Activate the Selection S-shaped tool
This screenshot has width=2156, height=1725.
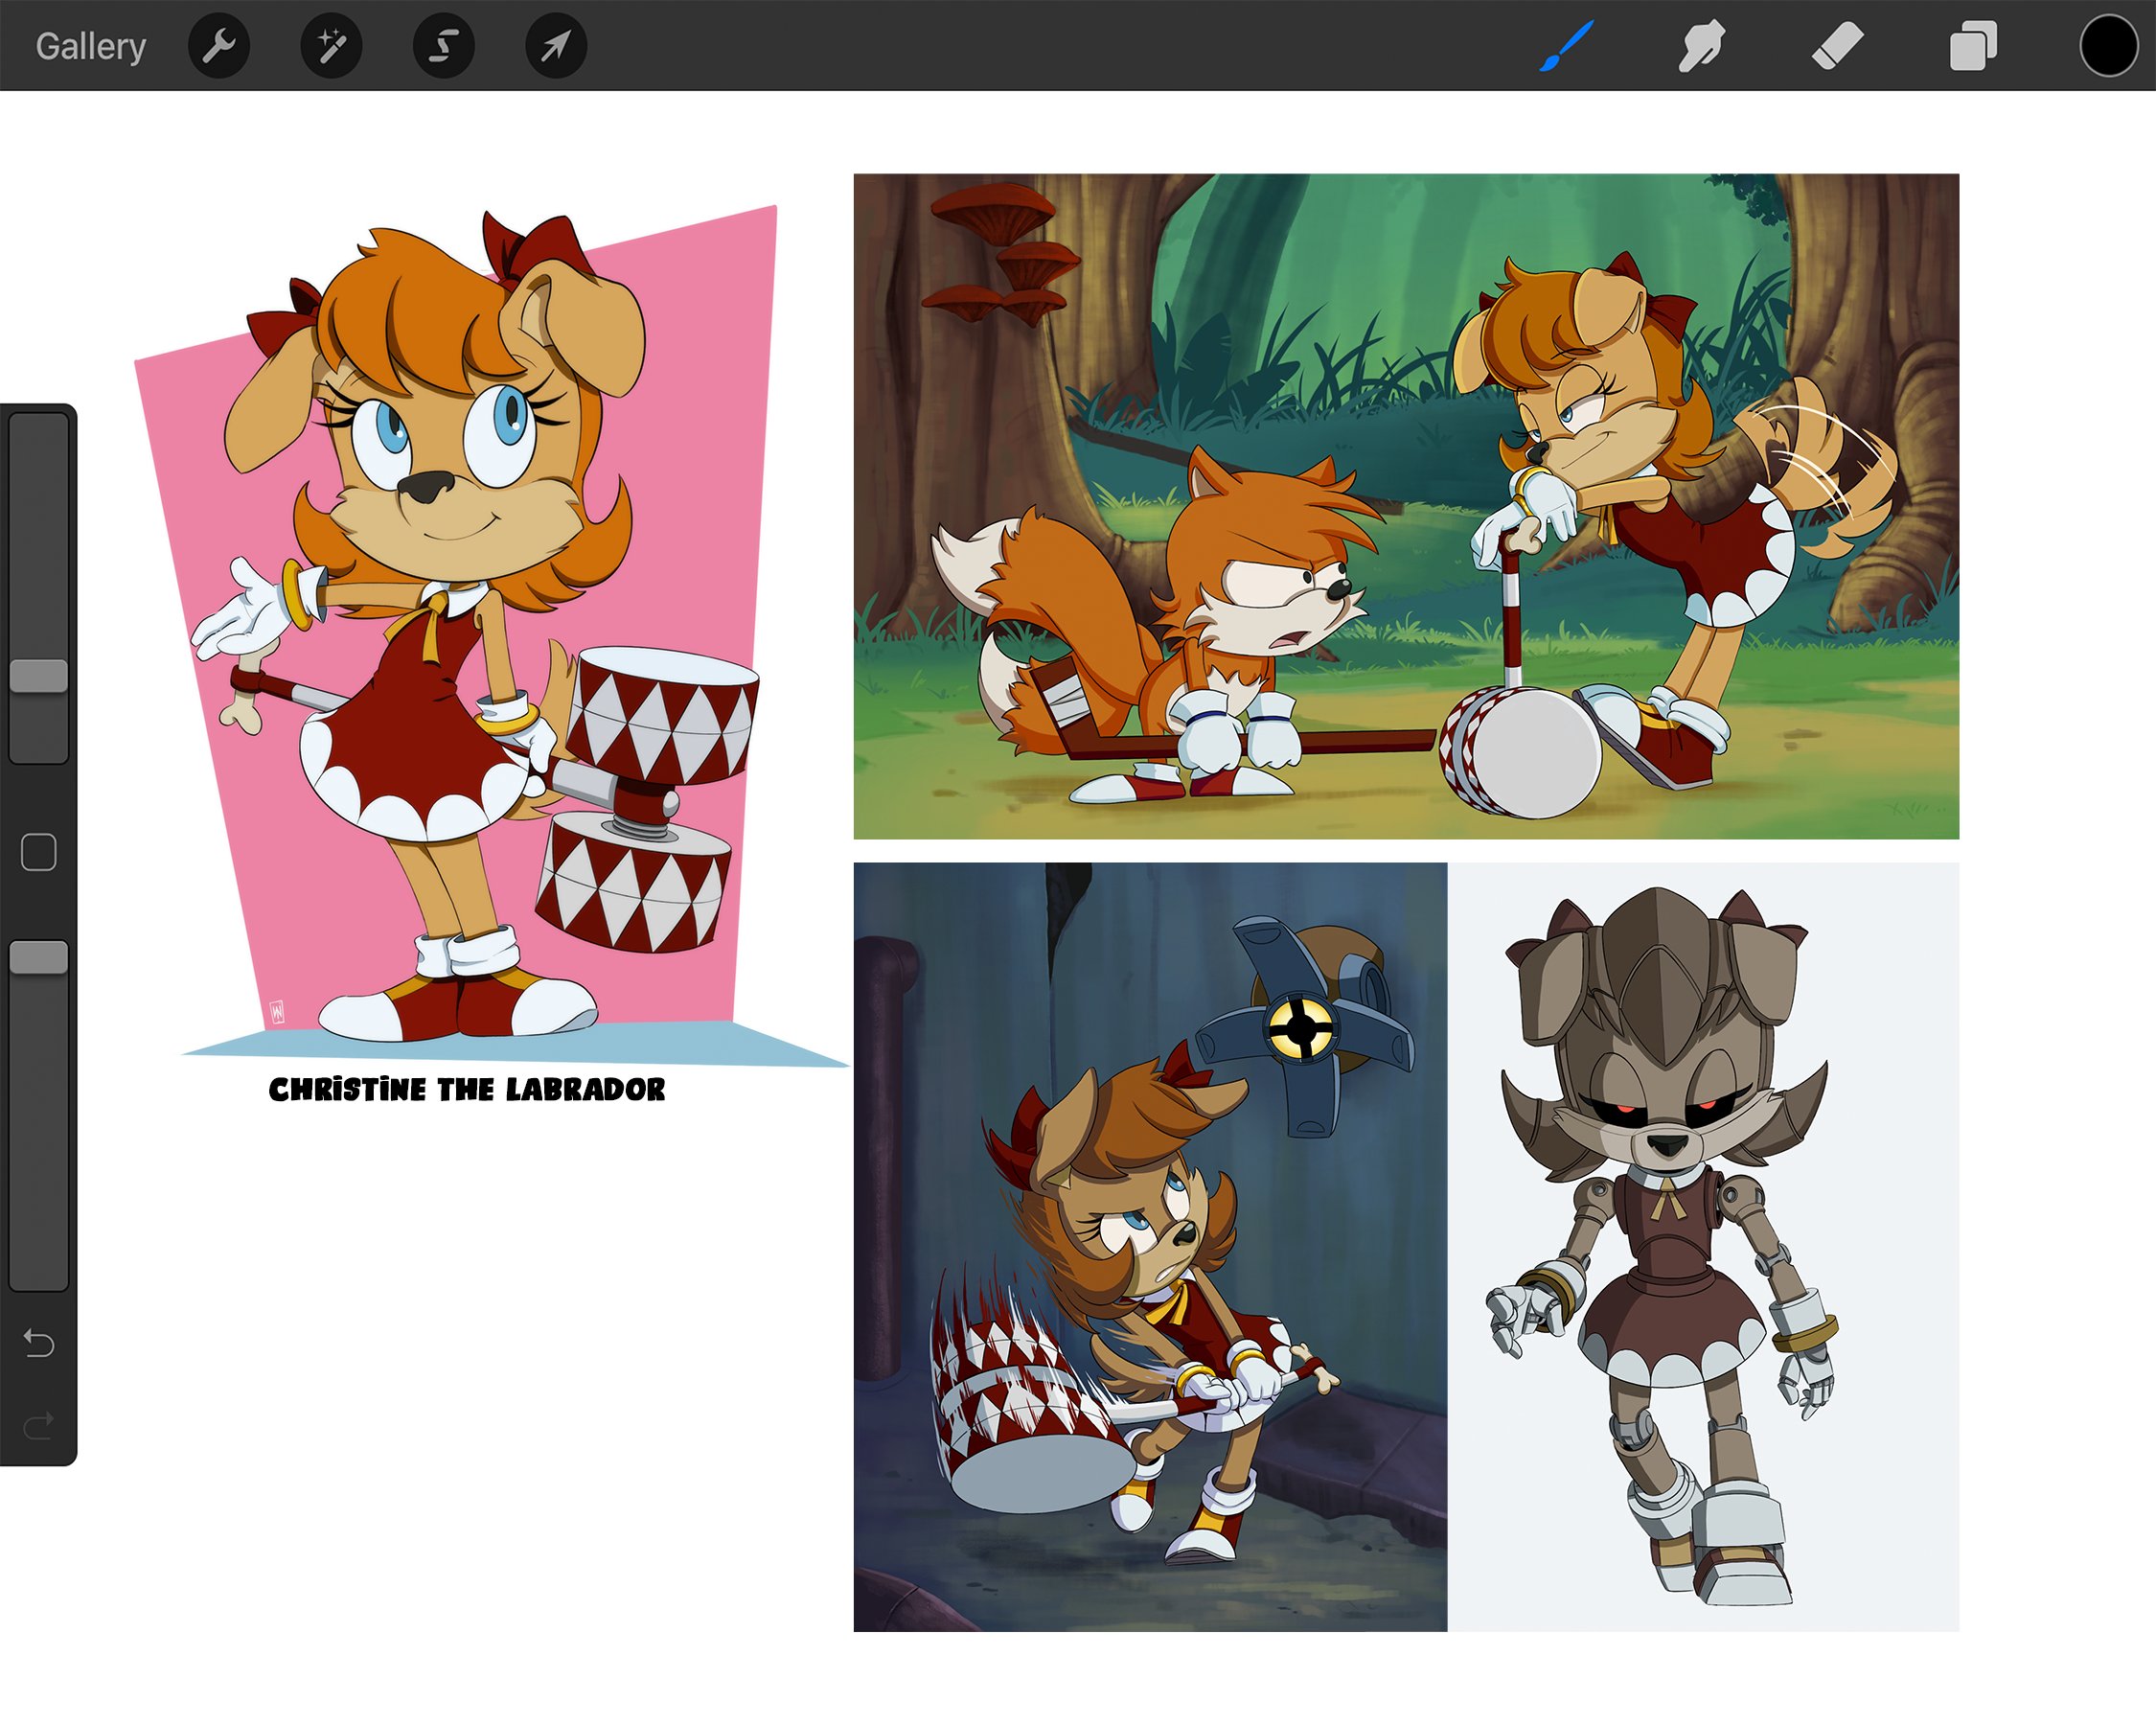(444, 46)
